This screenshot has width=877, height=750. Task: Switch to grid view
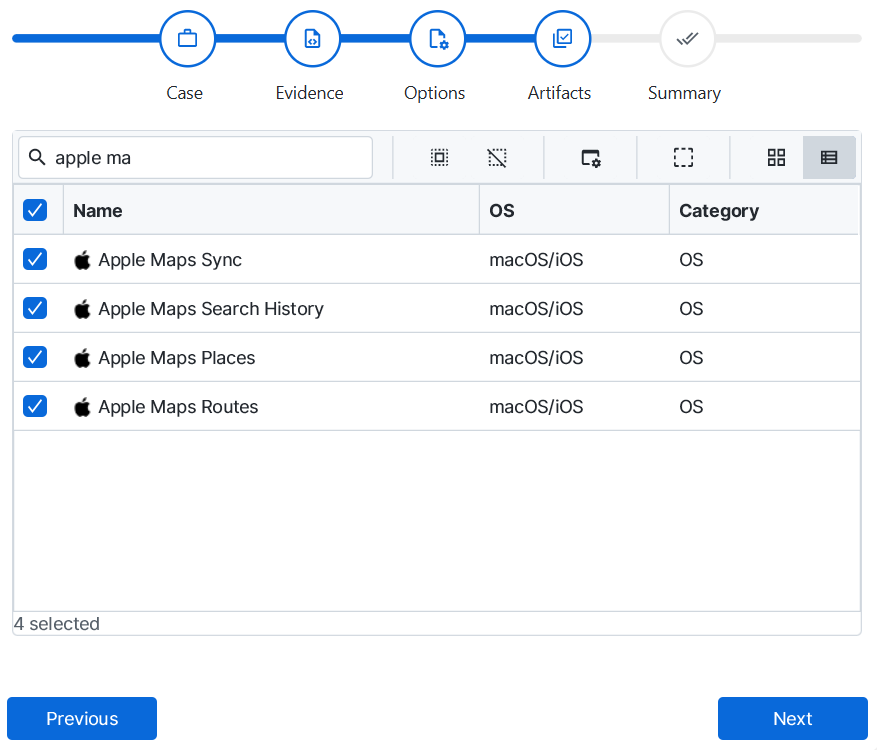click(776, 157)
